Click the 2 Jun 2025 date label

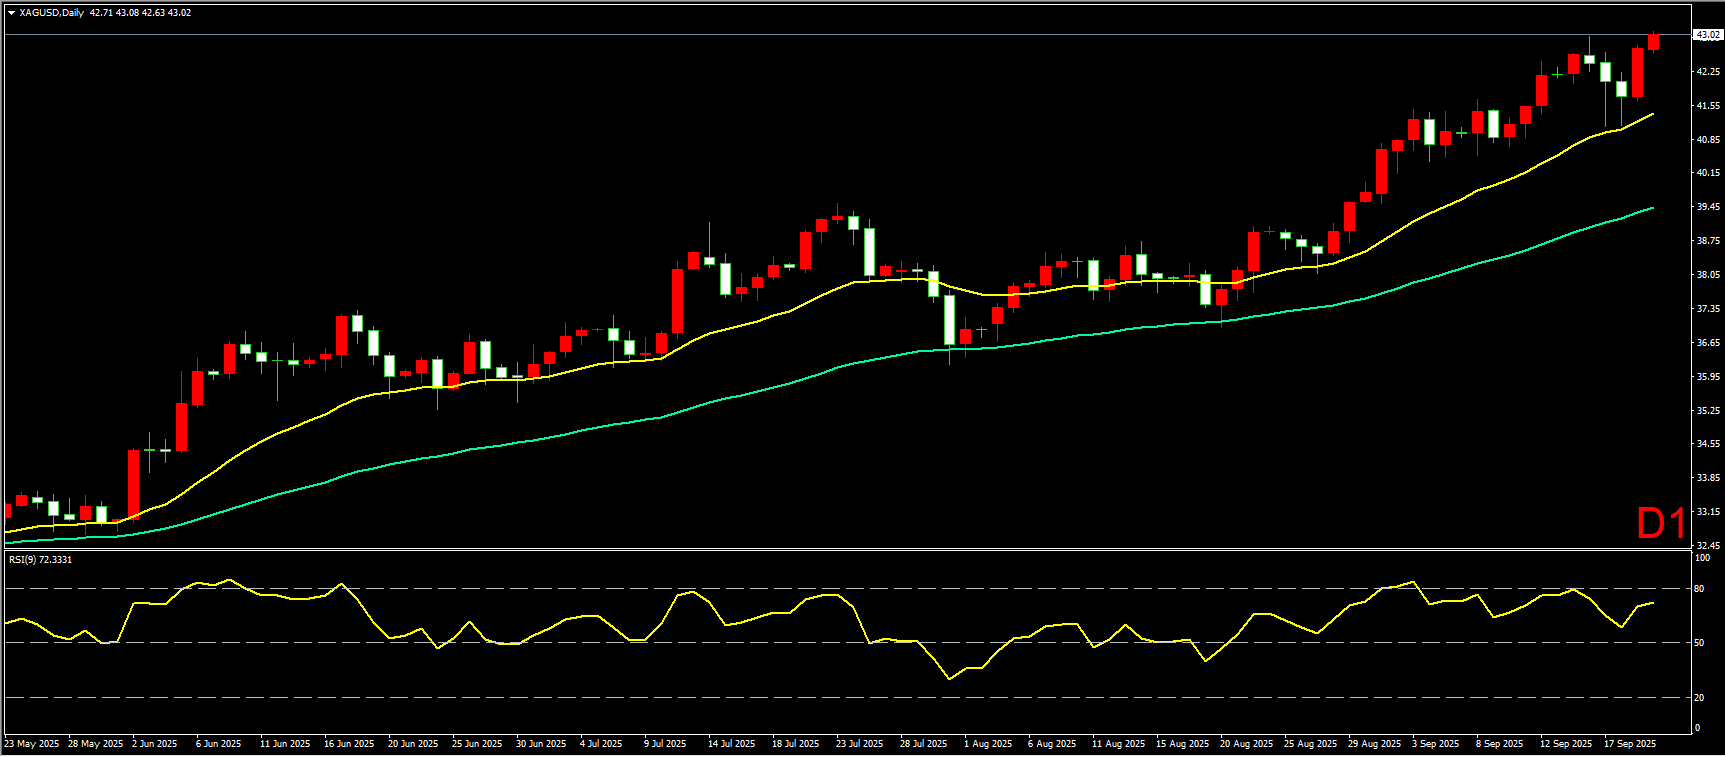pyautogui.click(x=154, y=744)
